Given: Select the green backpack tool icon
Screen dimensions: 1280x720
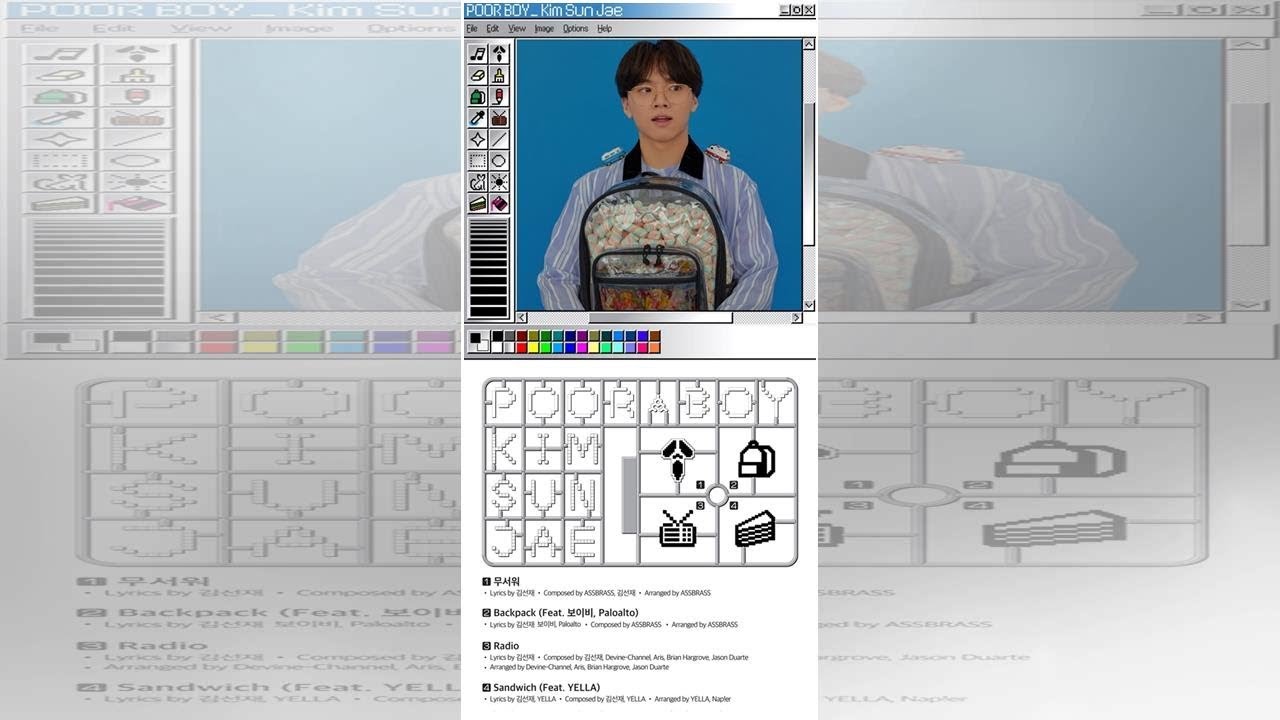Looking at the screenshot, I should click(478, 97).
